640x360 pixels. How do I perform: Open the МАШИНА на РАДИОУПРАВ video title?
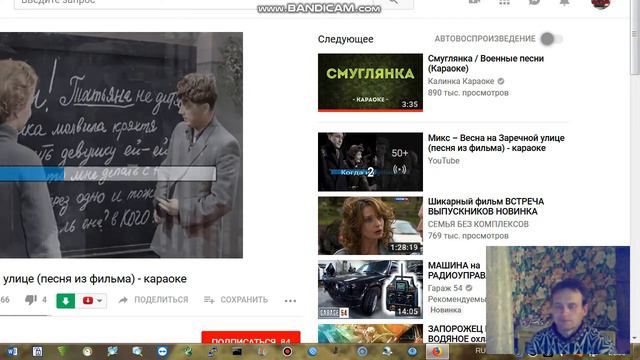coord(456,270)
